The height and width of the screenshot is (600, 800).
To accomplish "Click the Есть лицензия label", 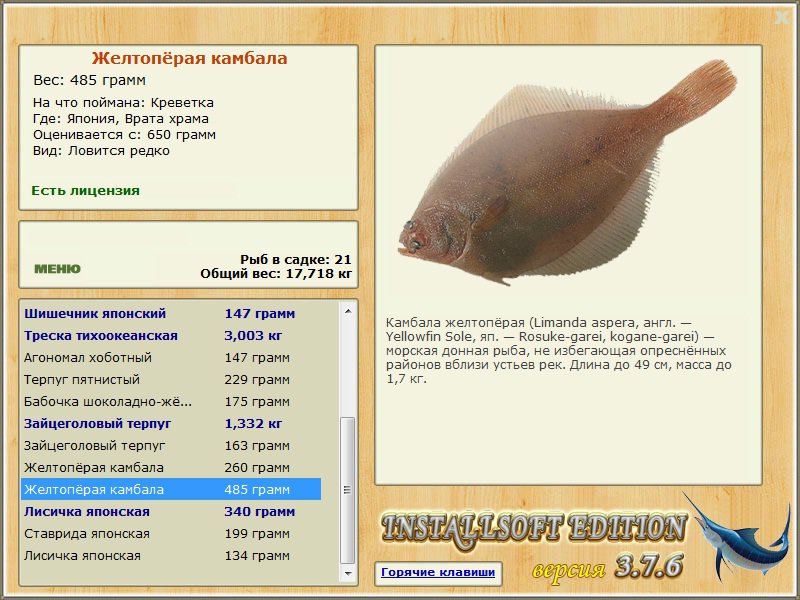I will (86, 191).
